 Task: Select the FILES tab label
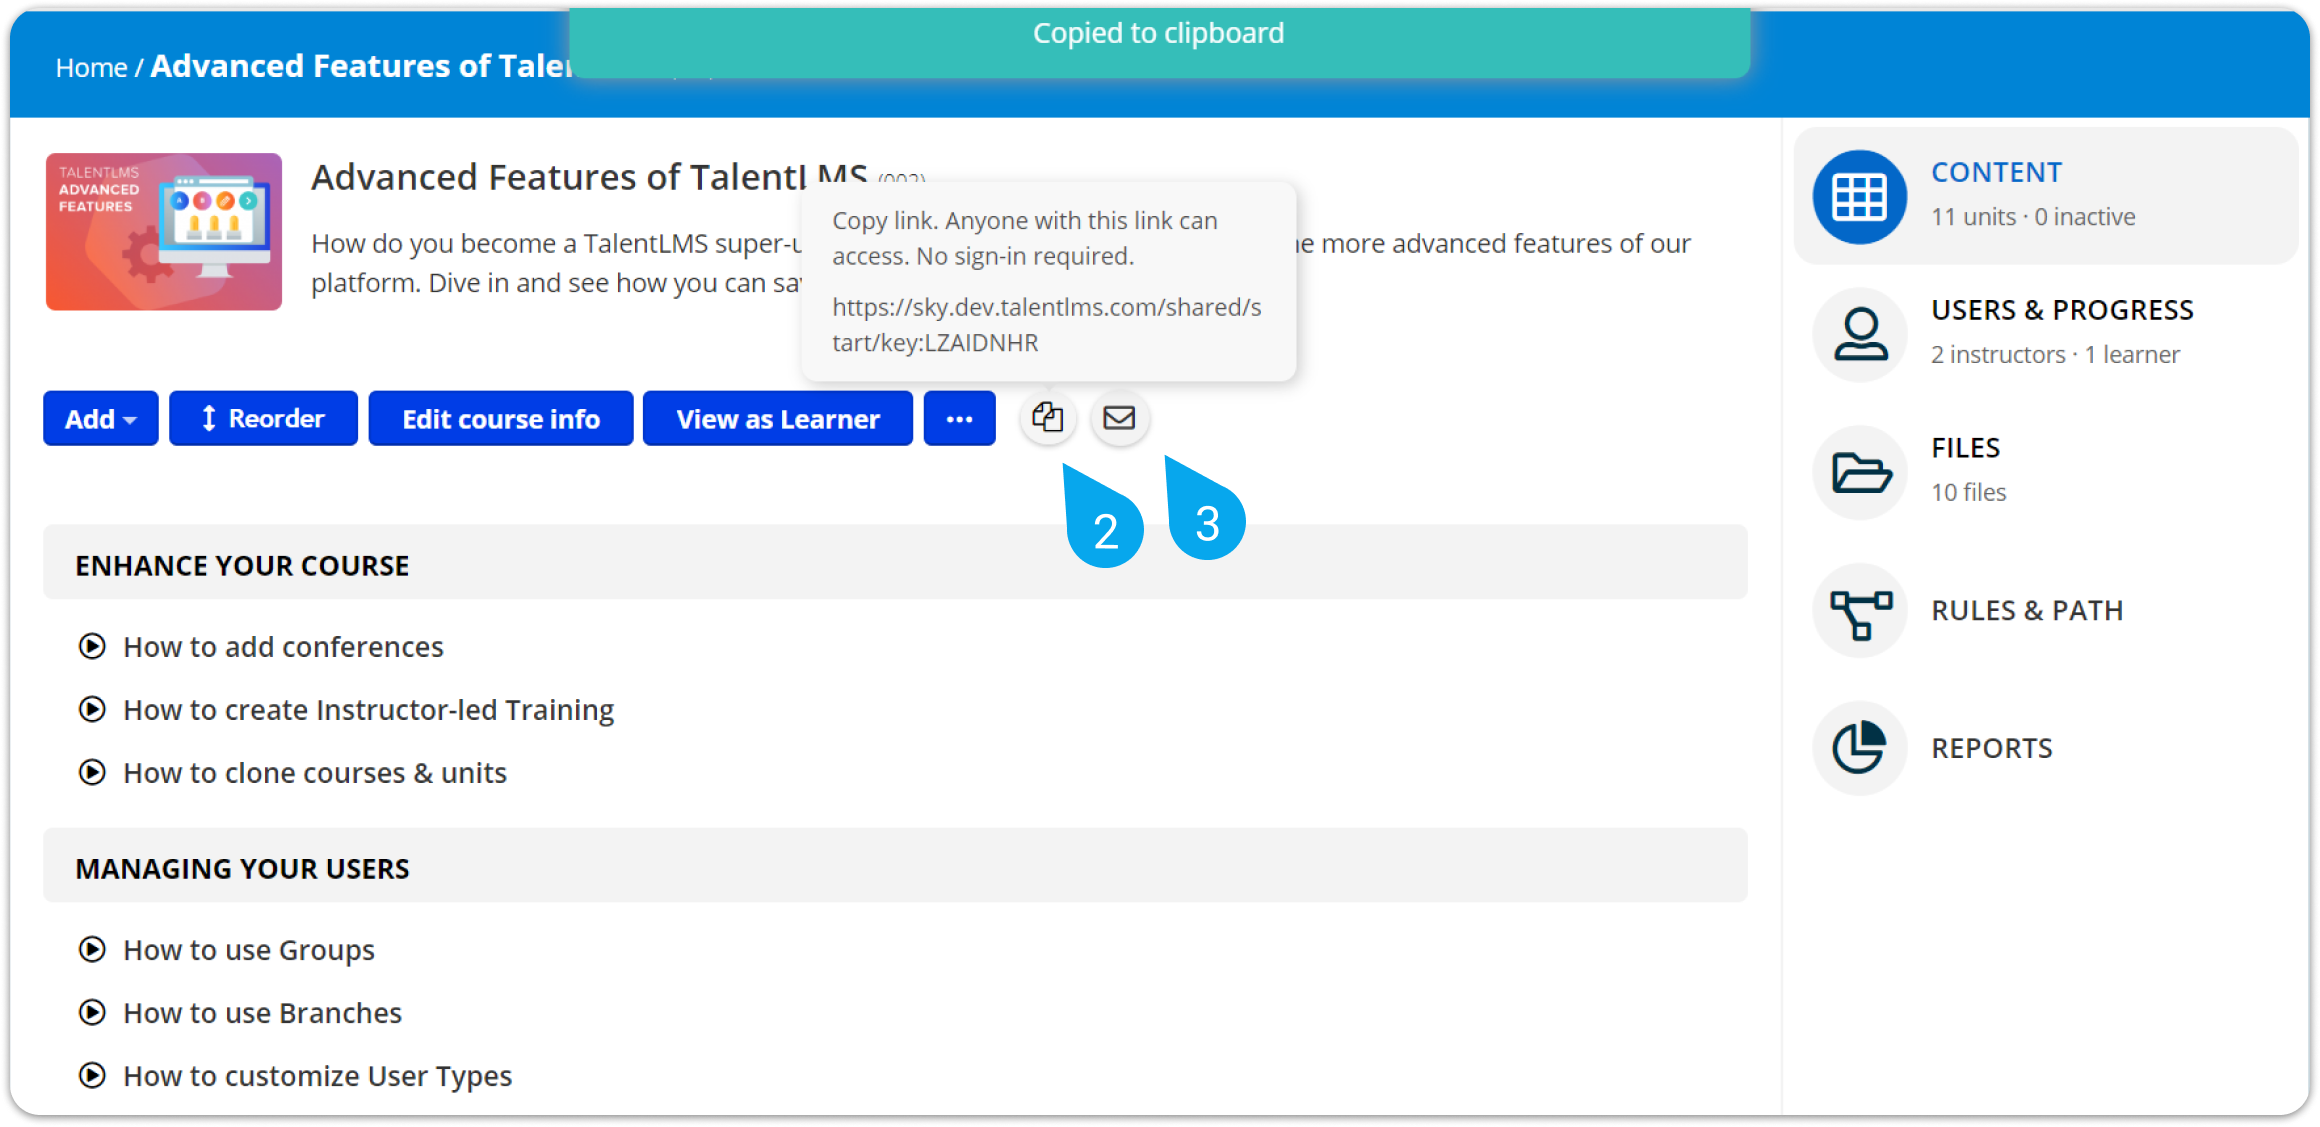click(x=1965, y=448)
